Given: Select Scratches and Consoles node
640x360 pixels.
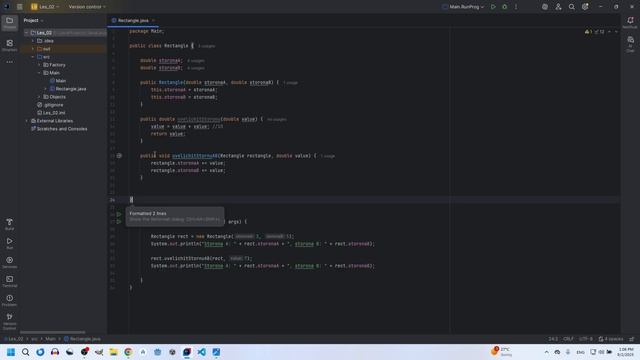Looking at the screenshot, I should pyautogui.click(x=59, y=129).
